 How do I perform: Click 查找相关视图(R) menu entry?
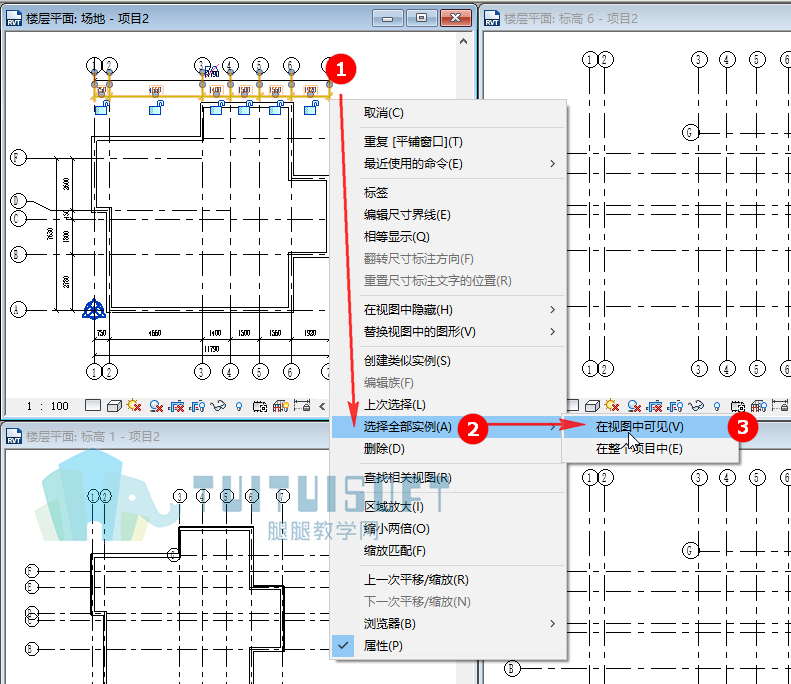tap(448, 478)
